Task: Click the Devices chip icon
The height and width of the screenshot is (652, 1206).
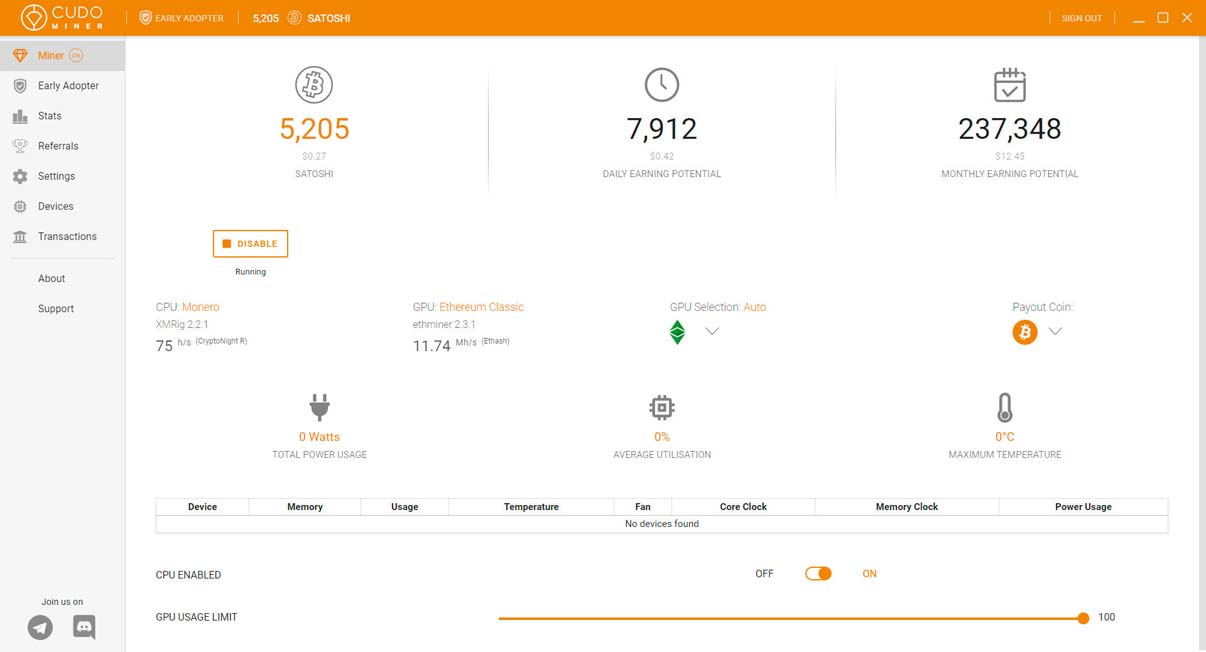Action: 20,206
